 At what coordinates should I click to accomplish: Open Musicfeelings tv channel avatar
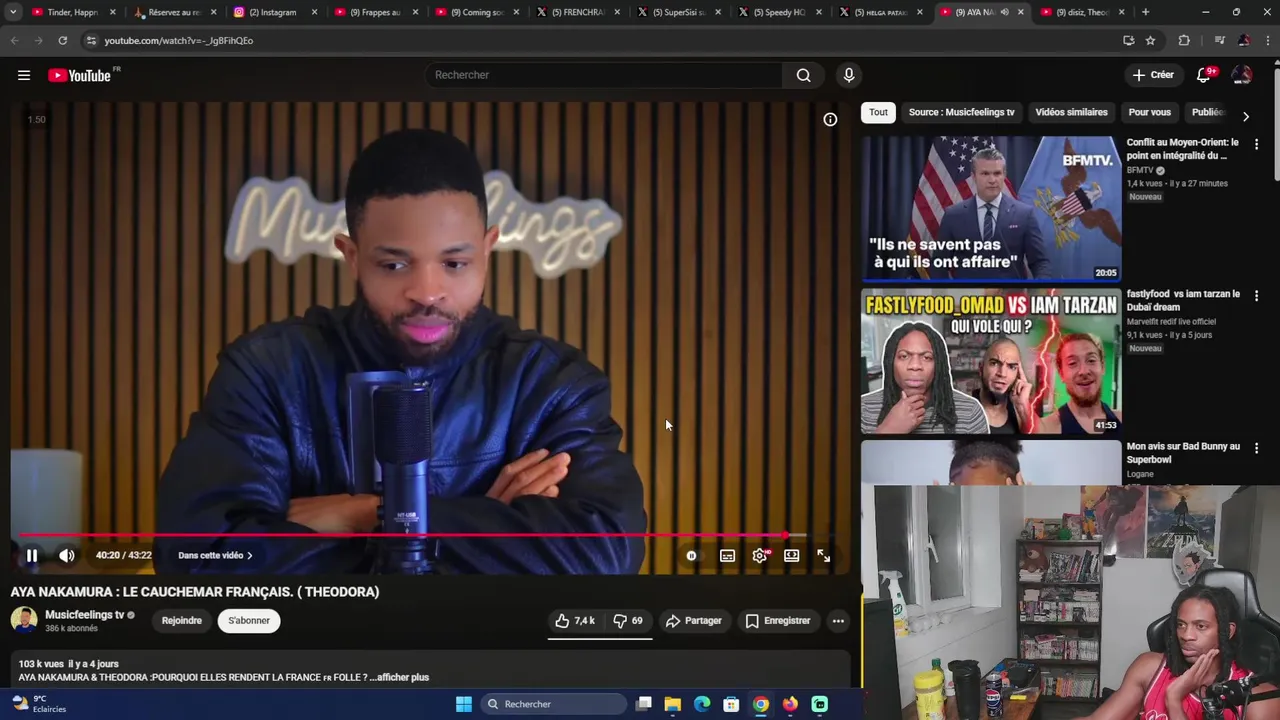(x=24, y=620)
